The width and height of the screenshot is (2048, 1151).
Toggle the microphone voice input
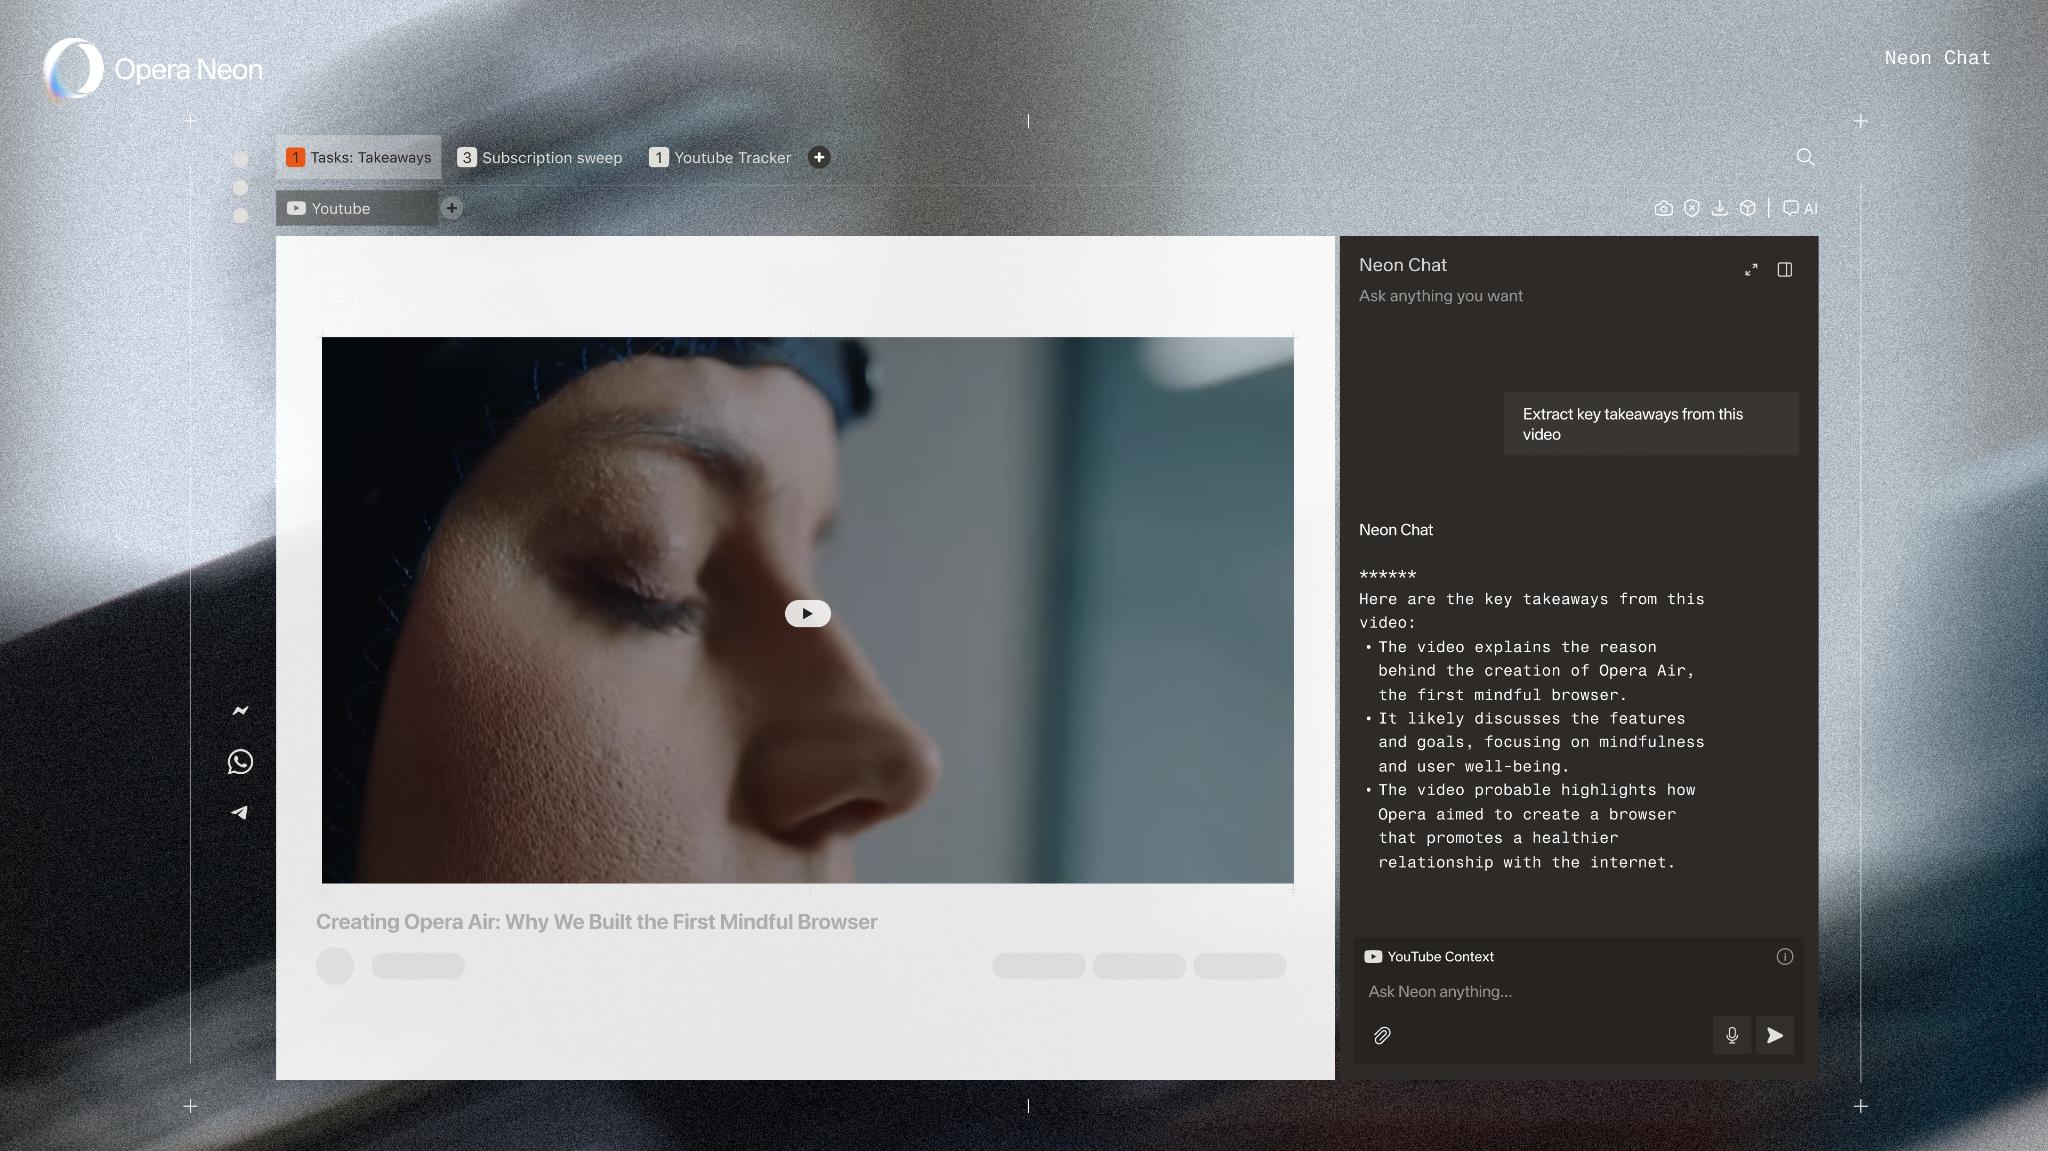coord(1732,1035)
